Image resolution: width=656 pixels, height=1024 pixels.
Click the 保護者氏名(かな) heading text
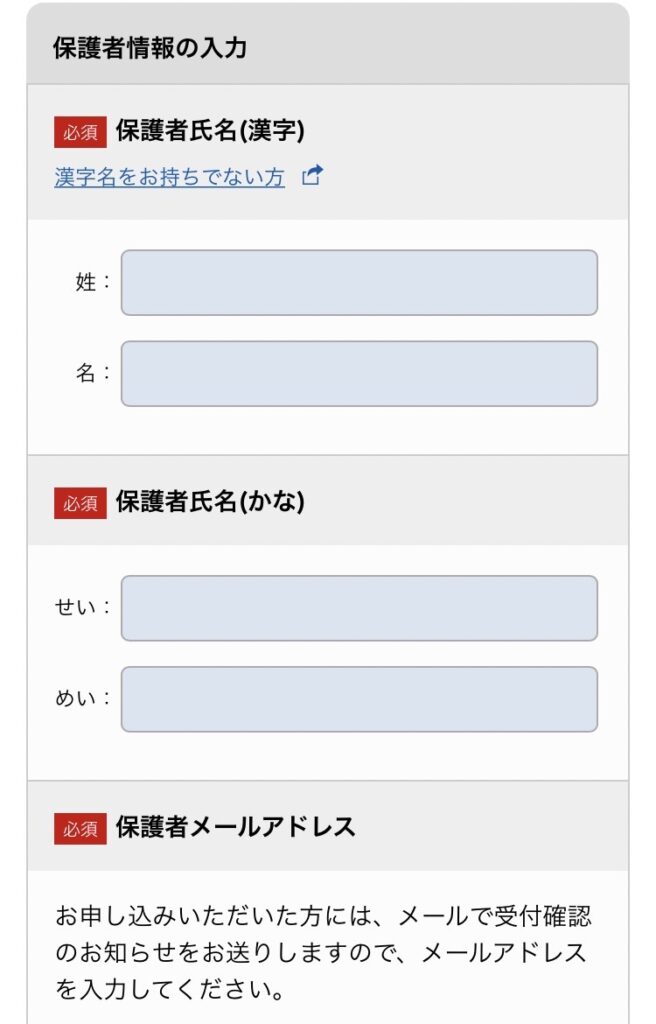click(210, 502)
